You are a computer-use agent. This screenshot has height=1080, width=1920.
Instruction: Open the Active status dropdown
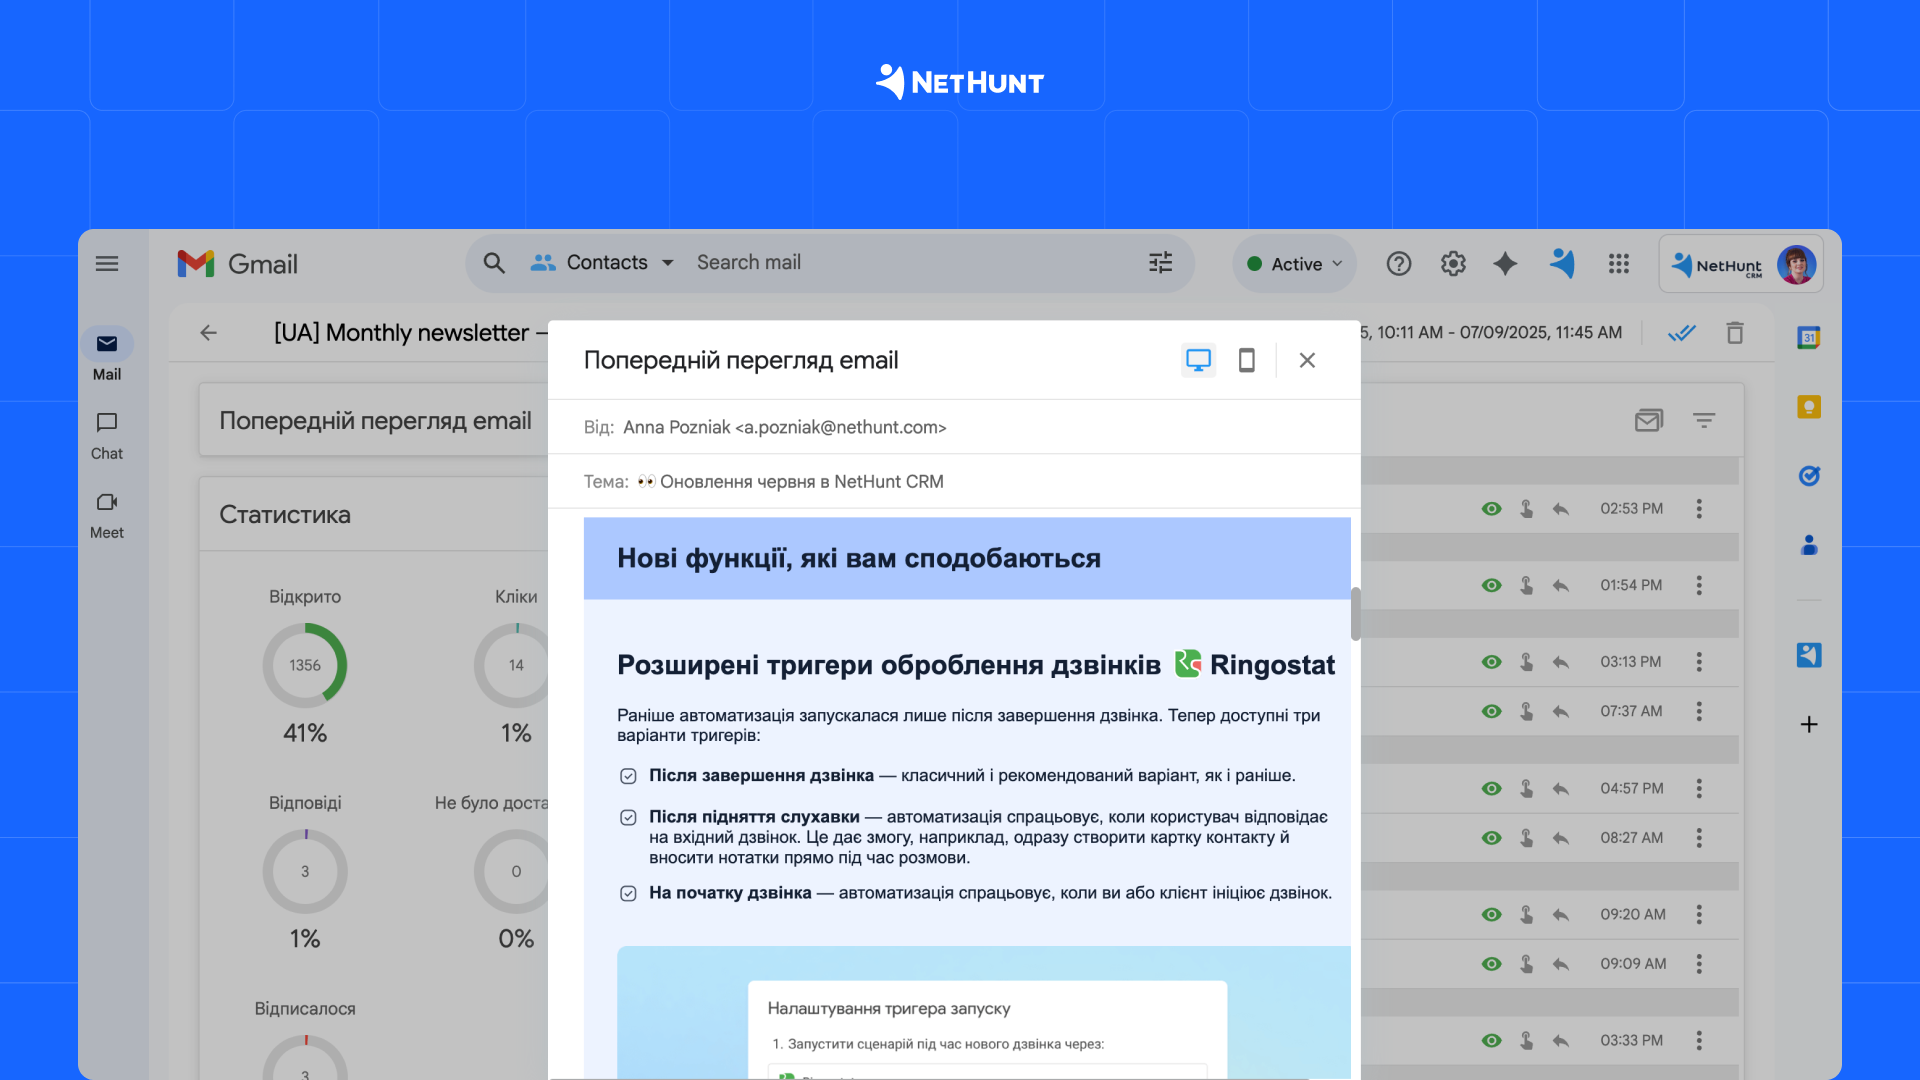pyautogui.click(x=1295, y=264)
